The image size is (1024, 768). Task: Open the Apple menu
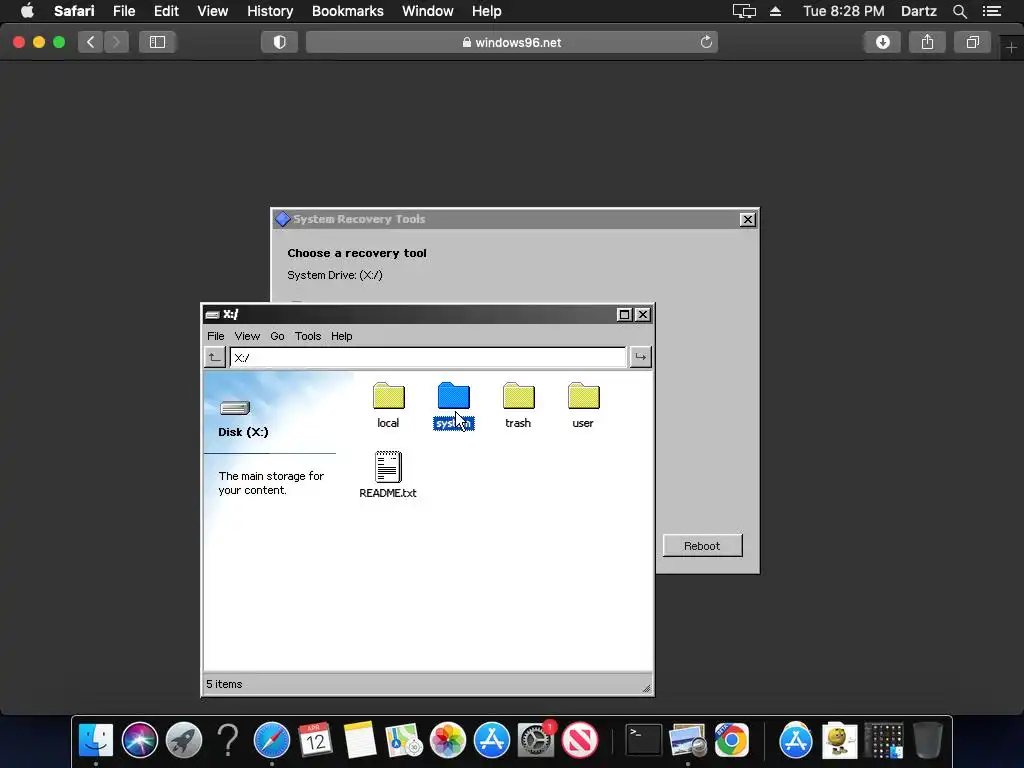point(27,11)
